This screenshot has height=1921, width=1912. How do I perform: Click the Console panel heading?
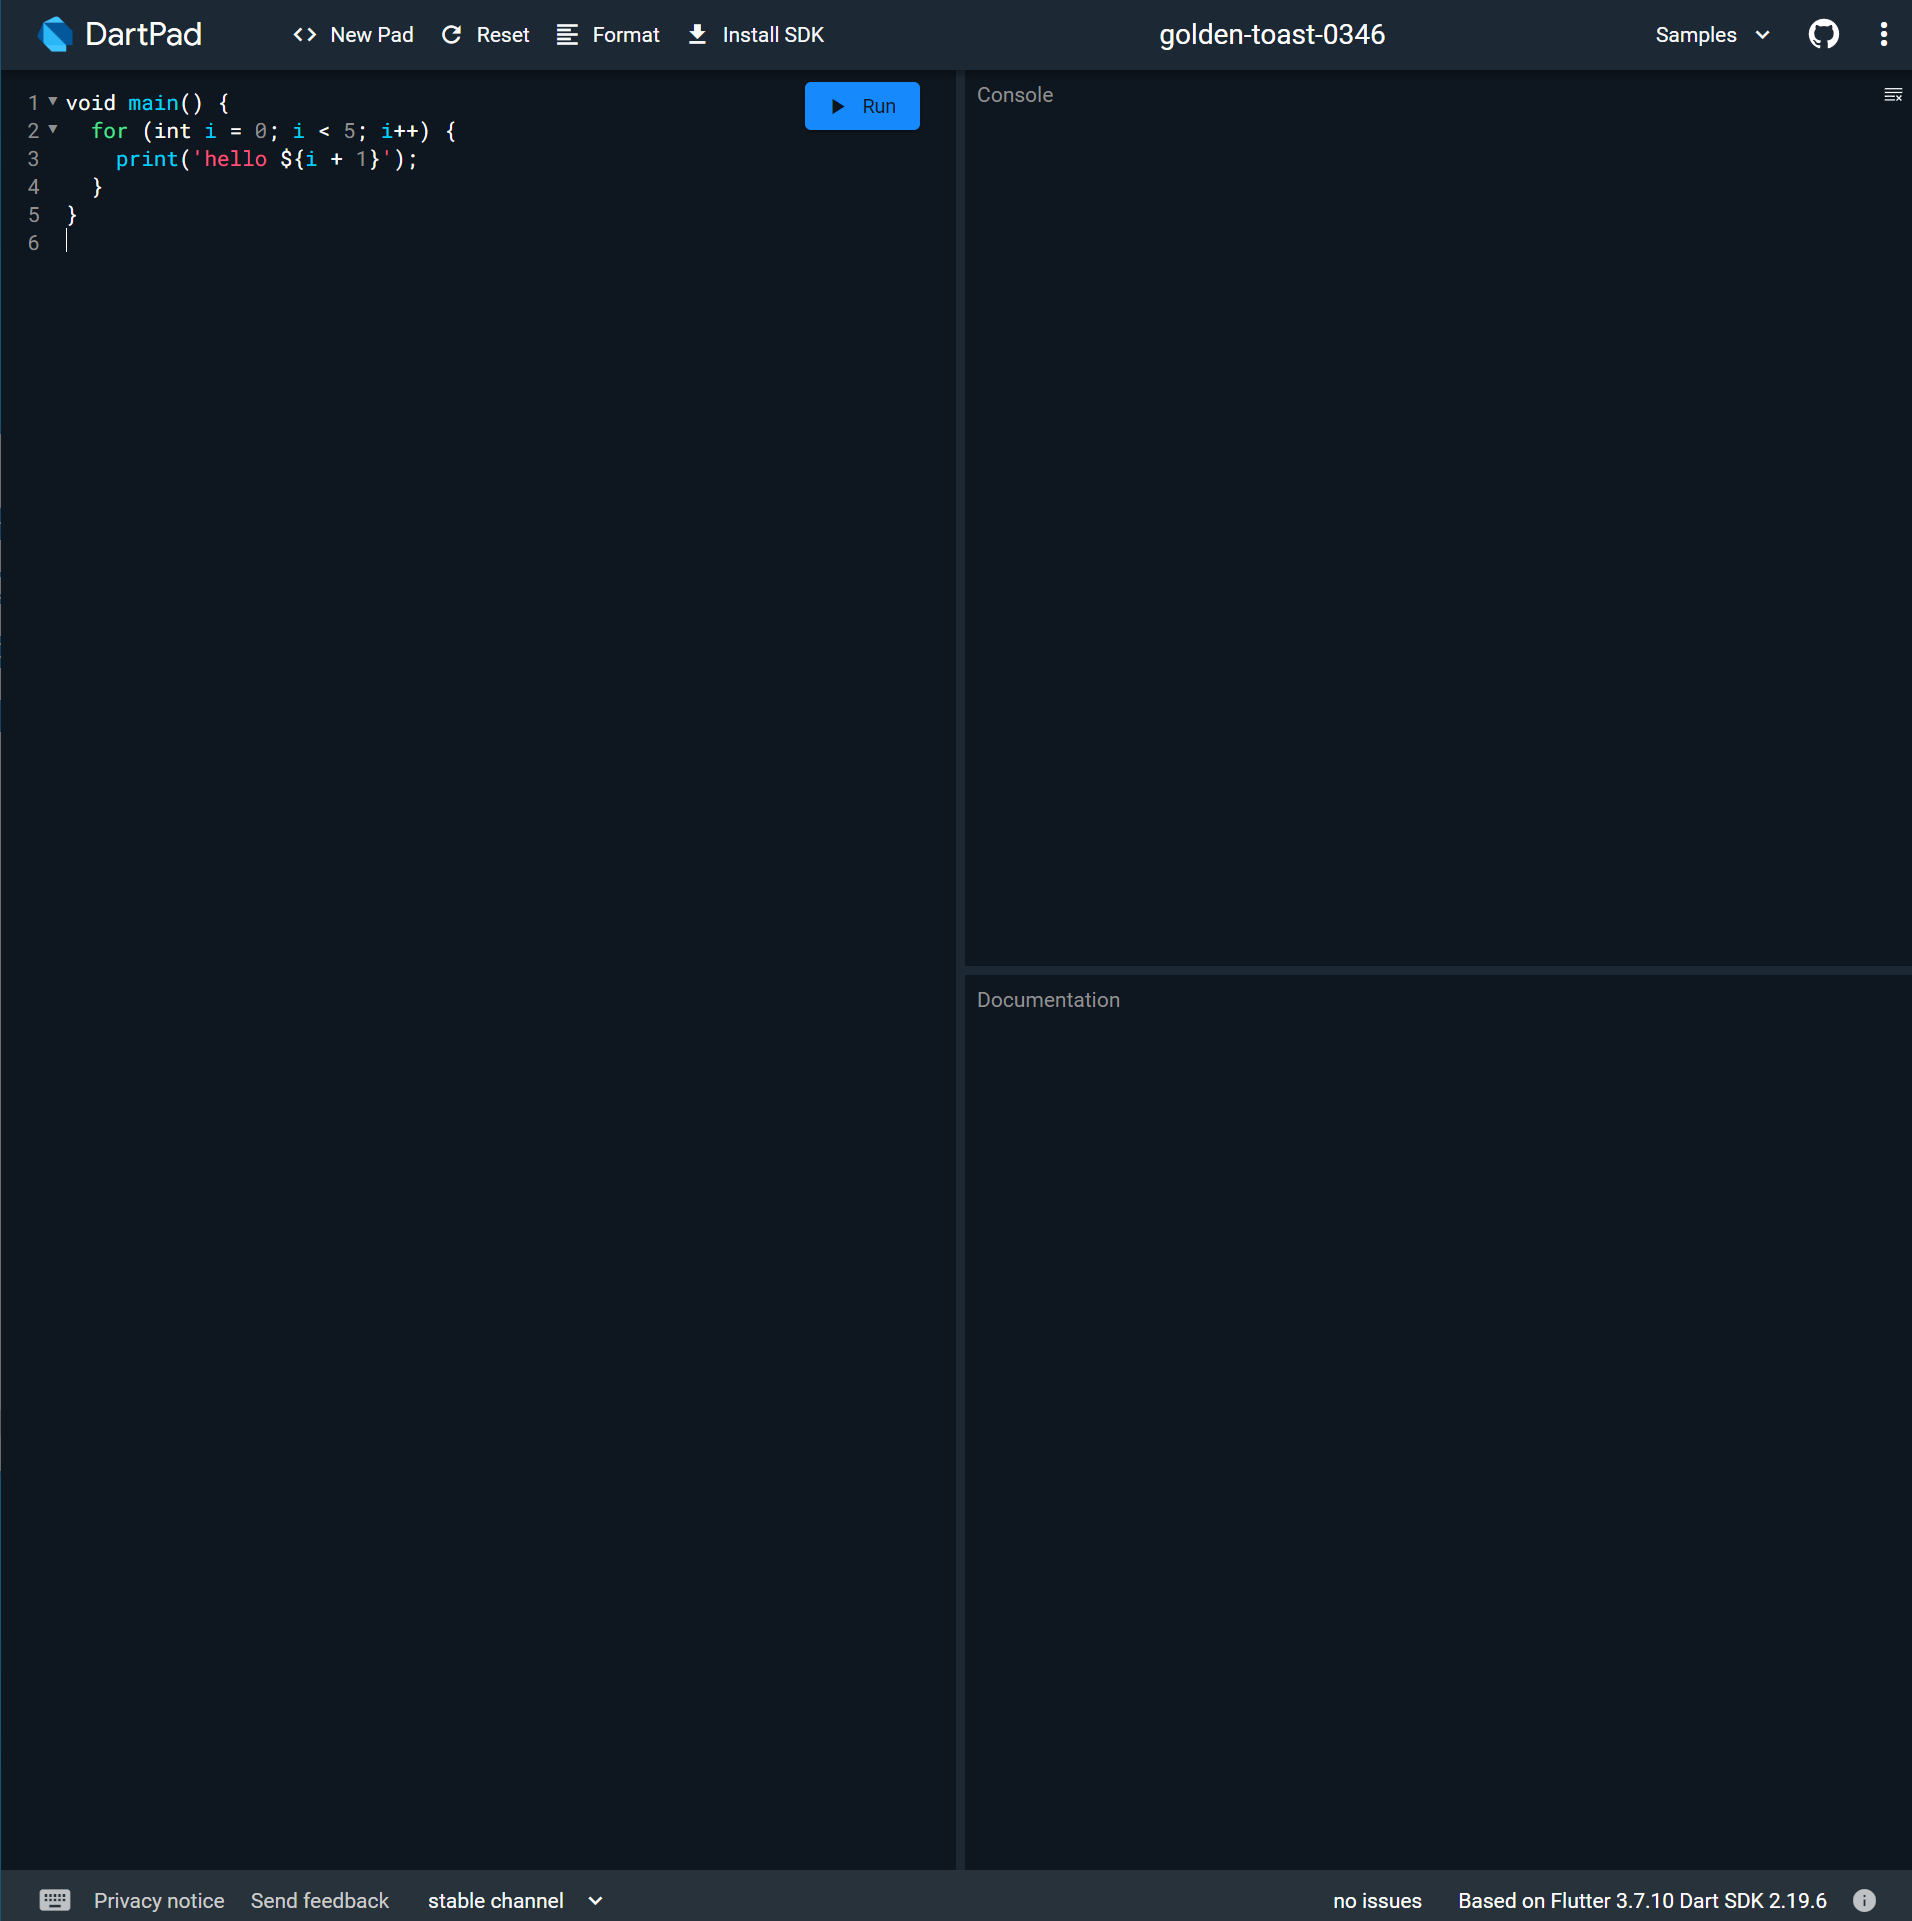(1015, 95)
